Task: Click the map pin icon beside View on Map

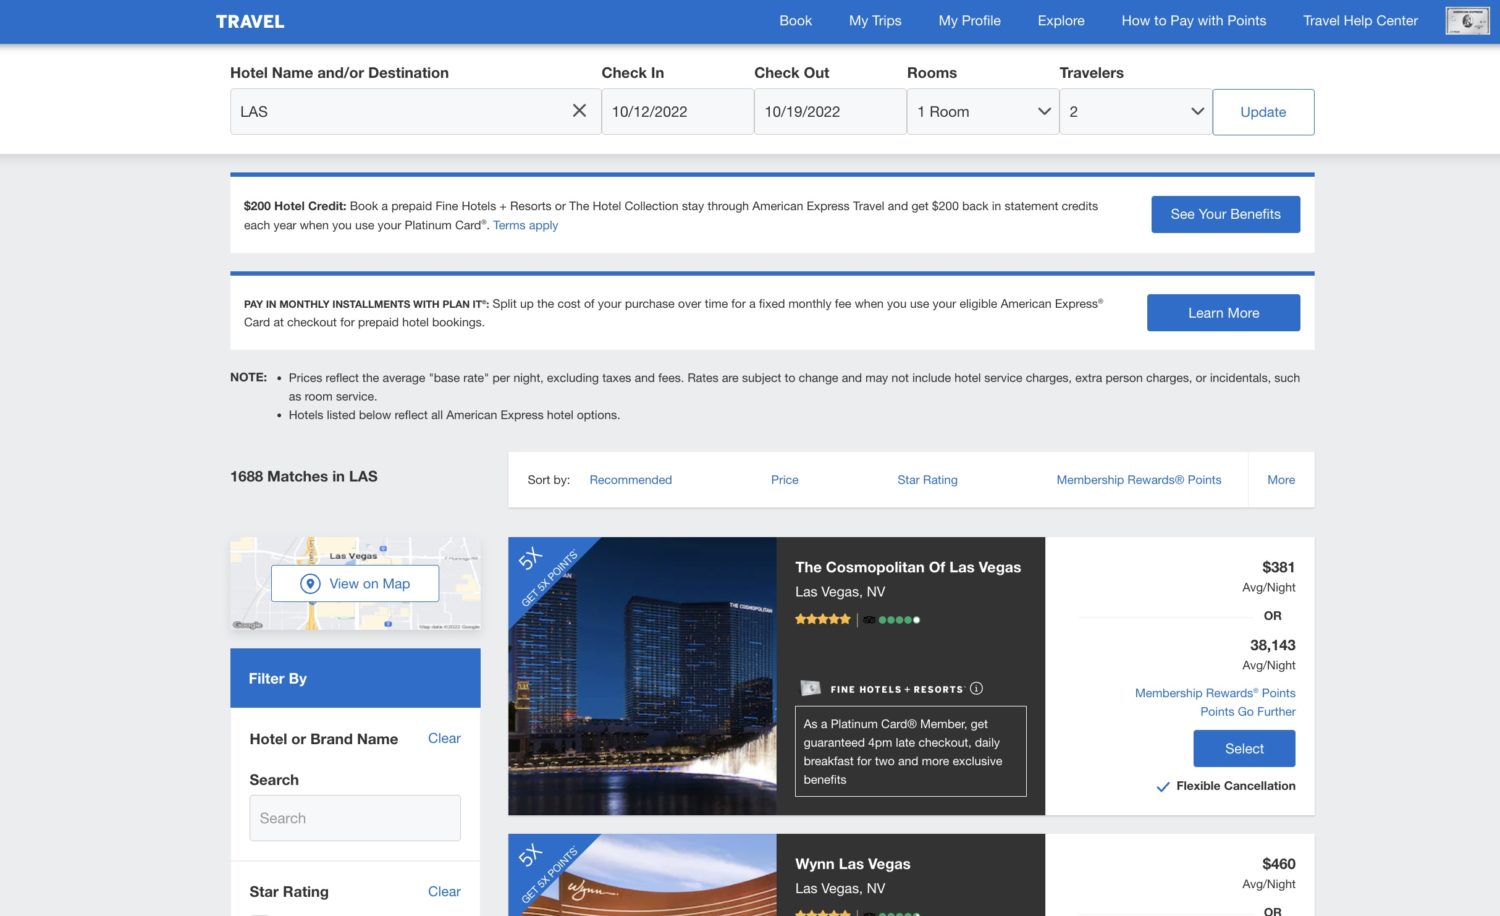Action: tap(311, 583)
